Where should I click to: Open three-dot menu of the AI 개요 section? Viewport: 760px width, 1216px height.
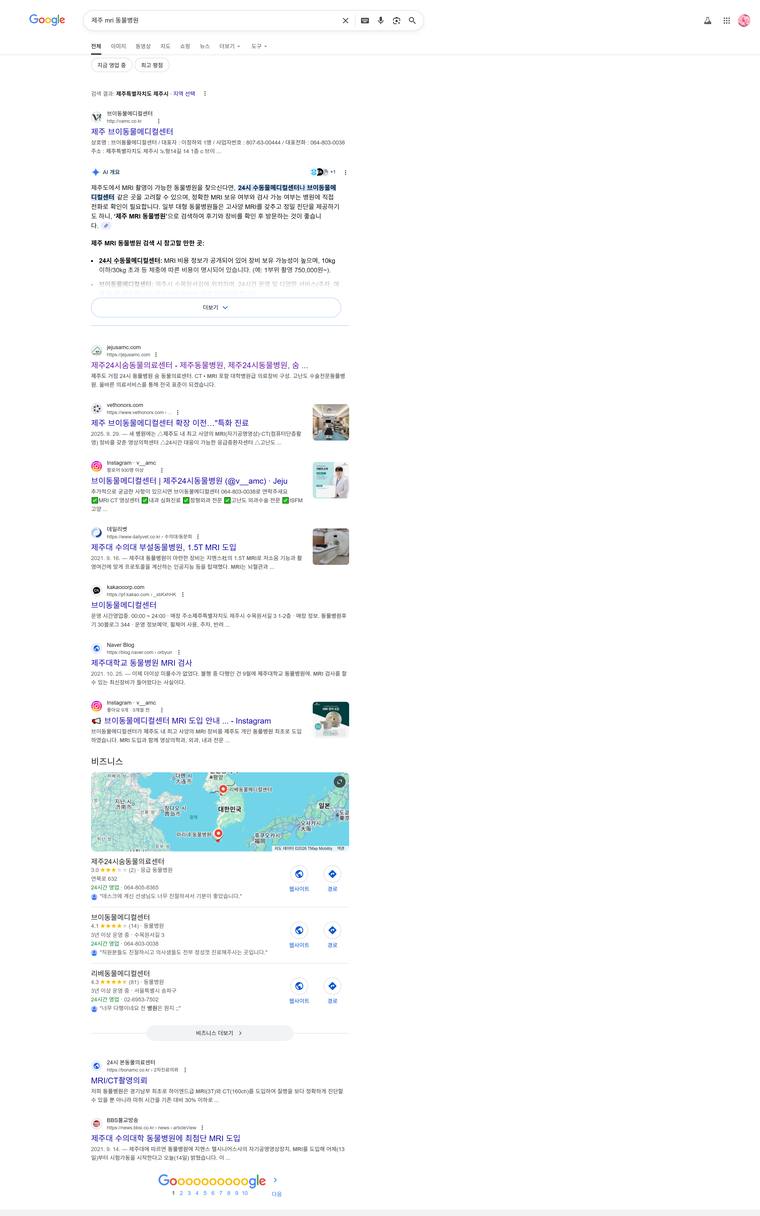pyautogui.click(x=346, y=172)
